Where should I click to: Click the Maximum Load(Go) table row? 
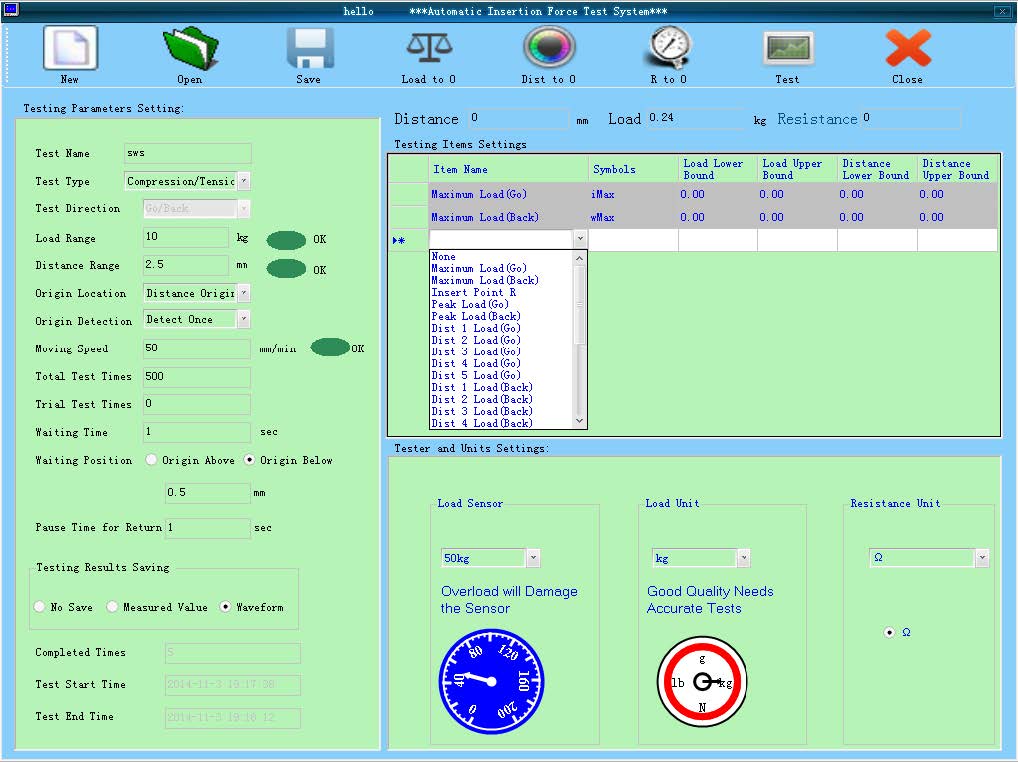[x=478, y=194]
